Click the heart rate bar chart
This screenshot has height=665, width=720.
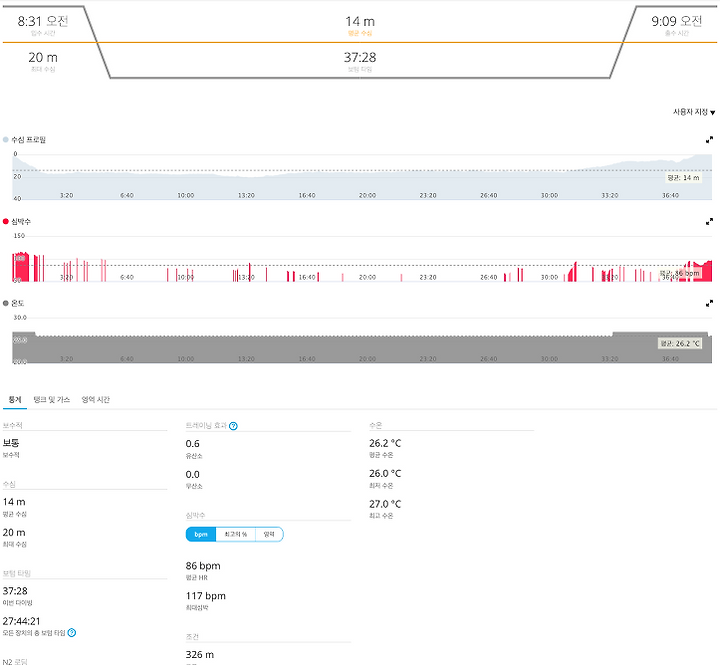click(362, 259)
